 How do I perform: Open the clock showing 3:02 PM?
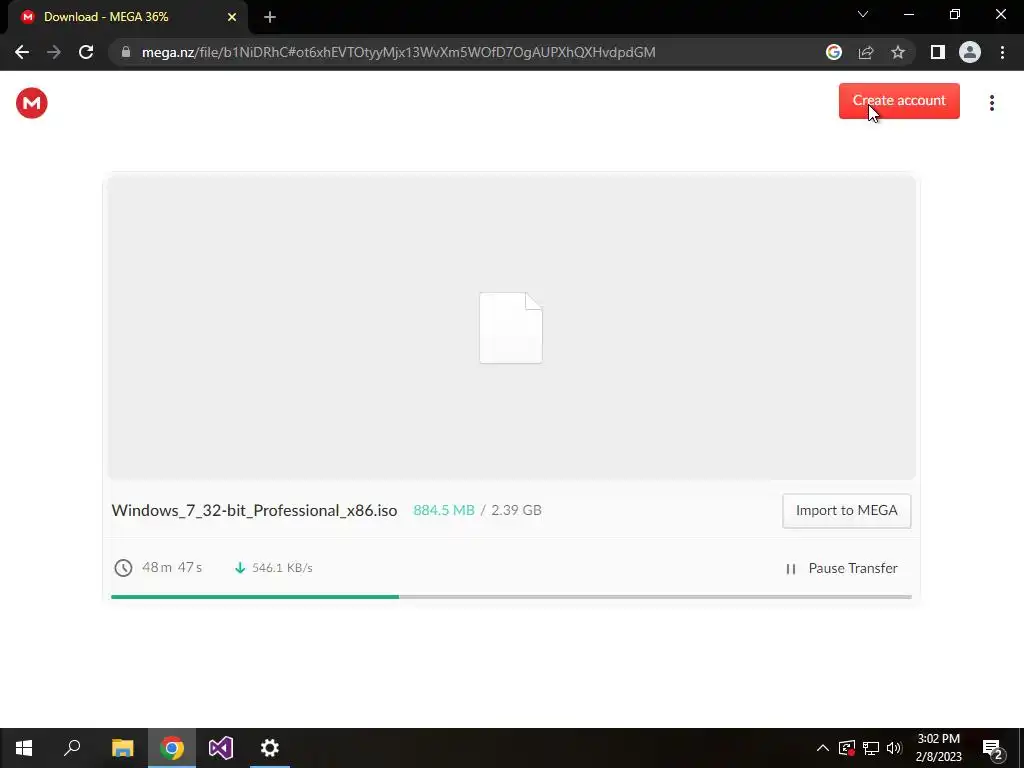pos(938,748)
